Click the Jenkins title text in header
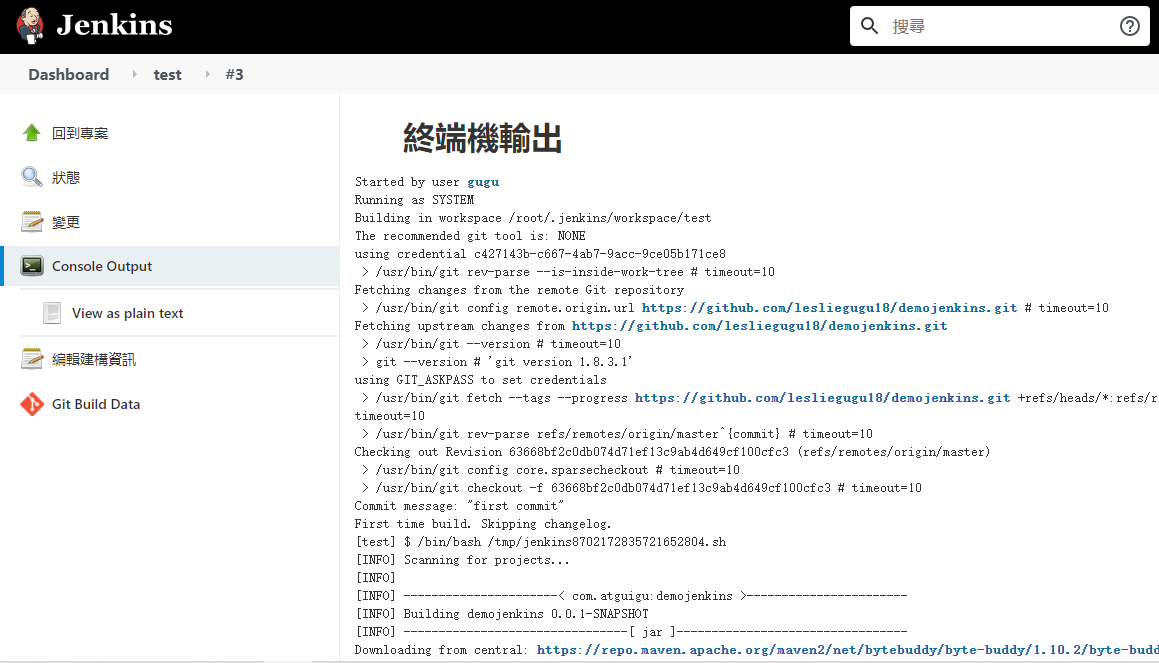This screenshot has height=663, width=1159. point(115,26)
